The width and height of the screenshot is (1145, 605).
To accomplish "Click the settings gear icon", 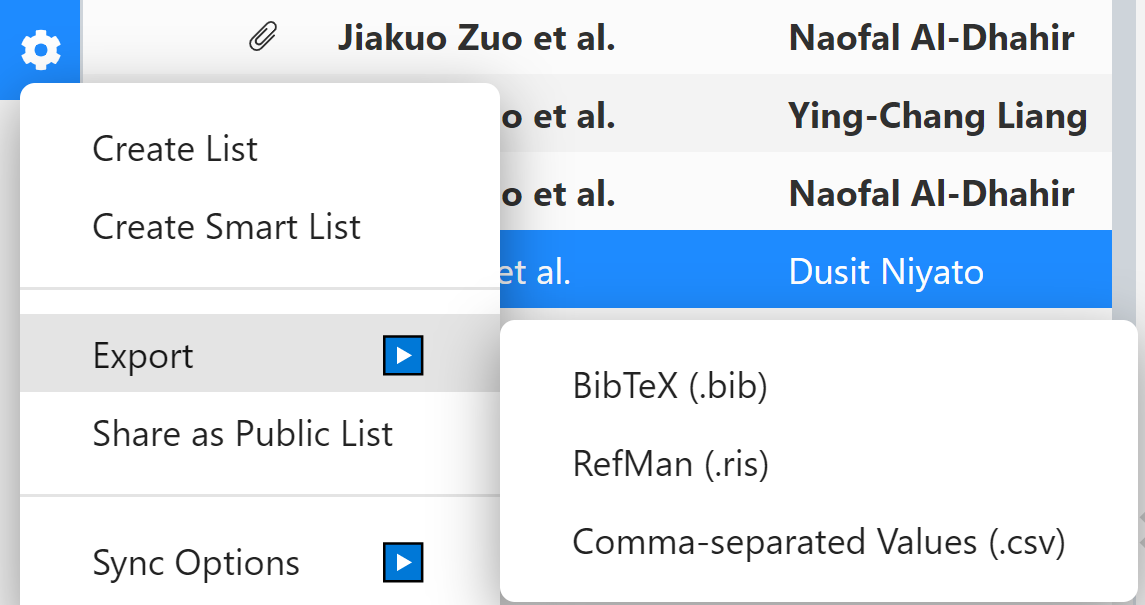I will 41,49.
